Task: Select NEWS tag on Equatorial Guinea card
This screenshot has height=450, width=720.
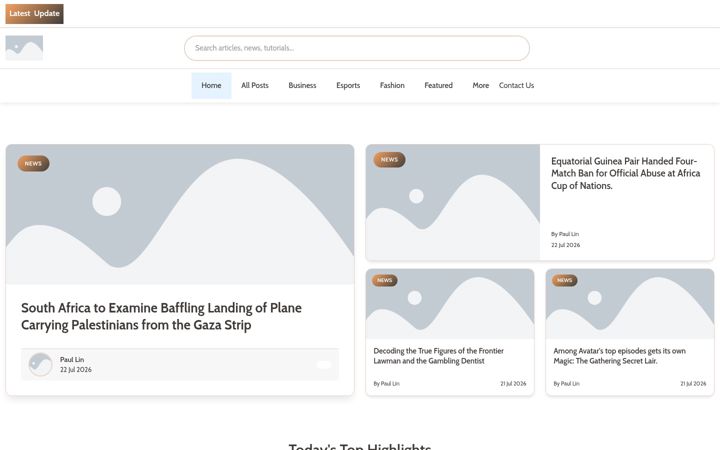Action: click(389, 160)
